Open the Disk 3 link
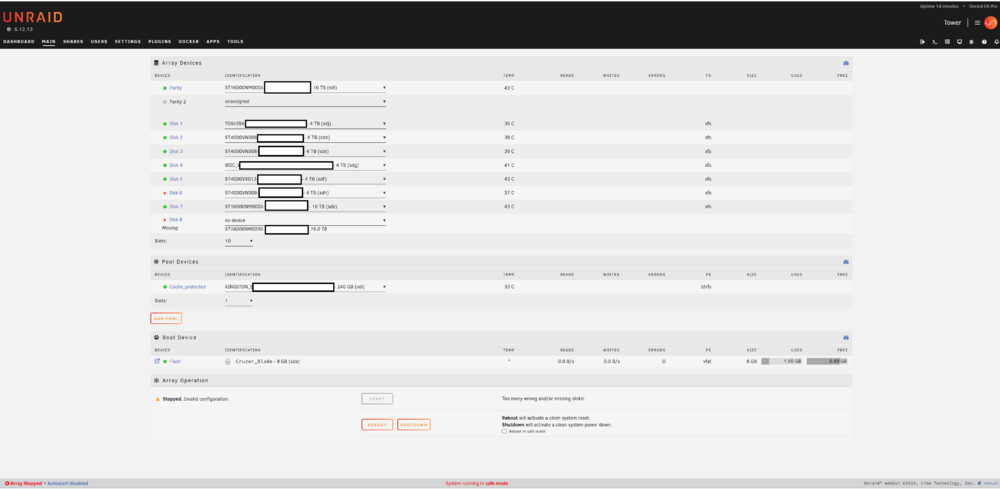Viewport: 1000px width, 489px height. tap(176, 151)
